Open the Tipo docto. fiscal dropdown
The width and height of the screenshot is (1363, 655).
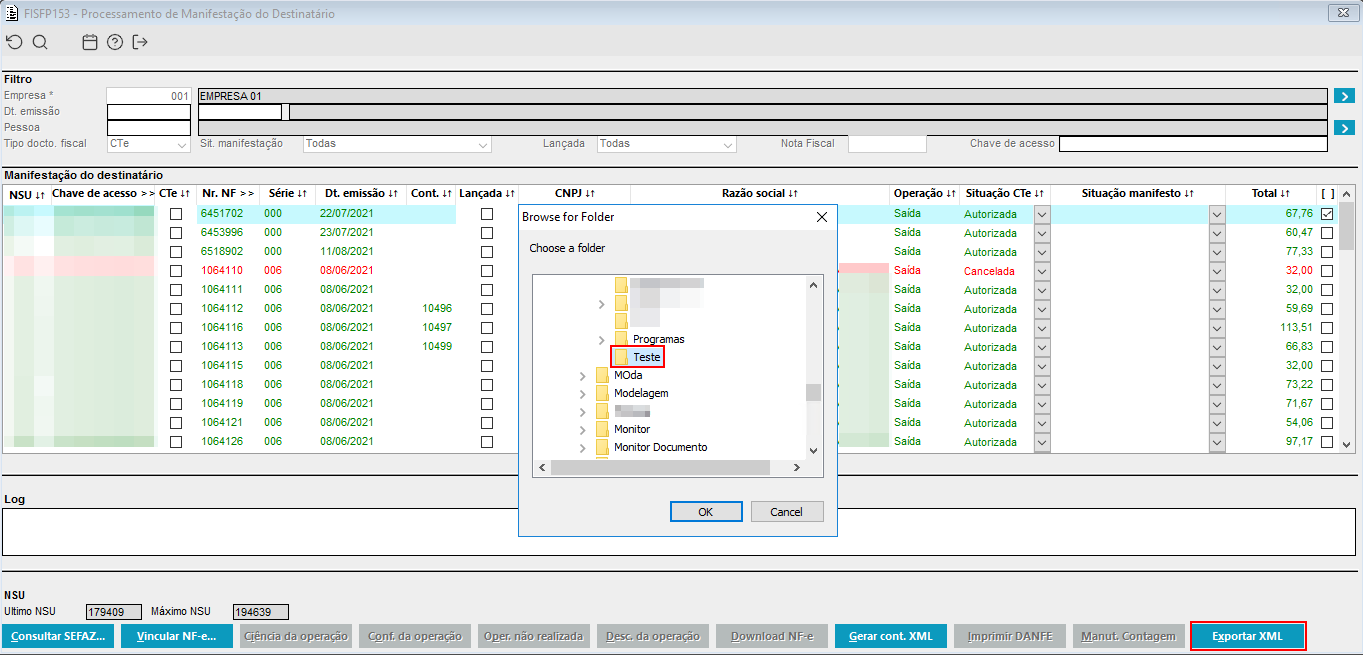point(182,145)
